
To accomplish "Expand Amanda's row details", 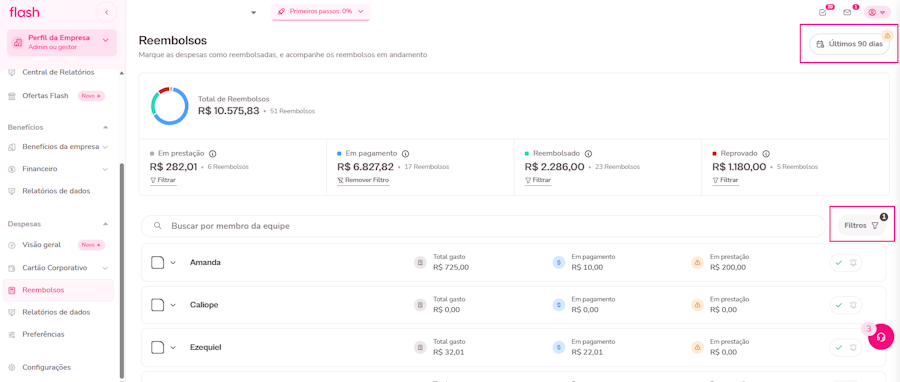I will pos(173,263).
